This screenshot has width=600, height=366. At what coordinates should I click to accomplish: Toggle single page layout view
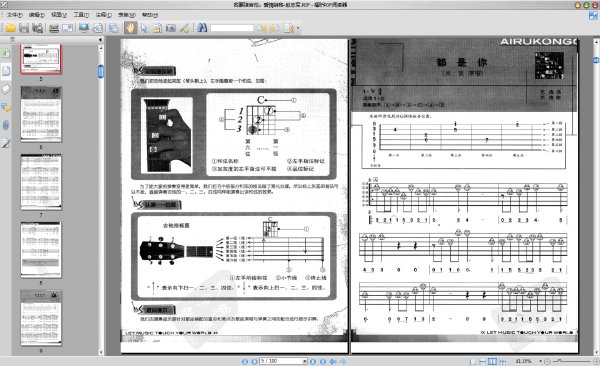click(x=473, y=361)
